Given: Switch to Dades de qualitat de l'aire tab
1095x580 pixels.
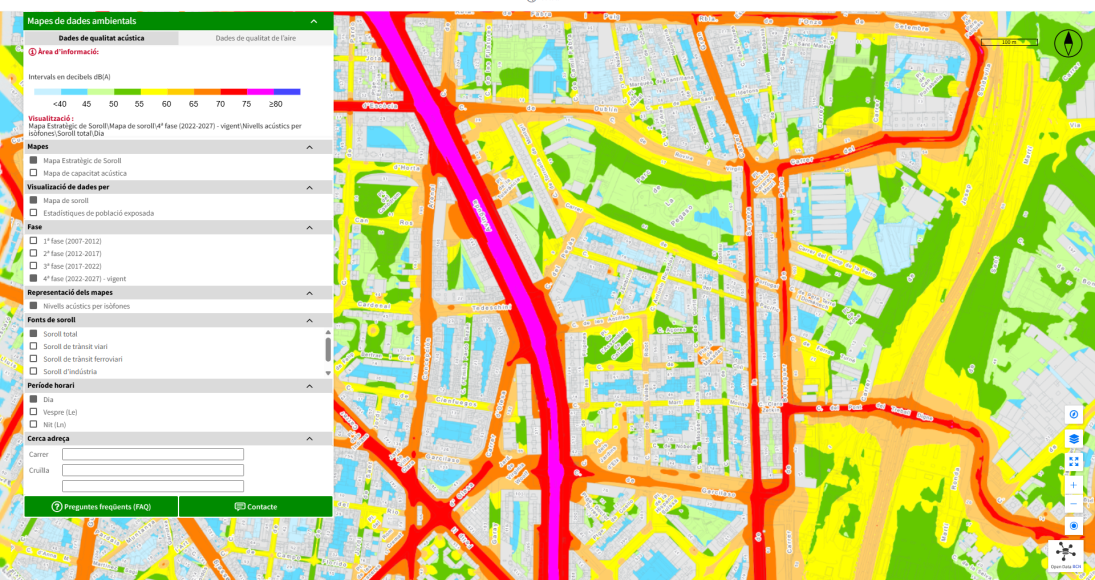Looking at the screenshot, I should (255, 38).
